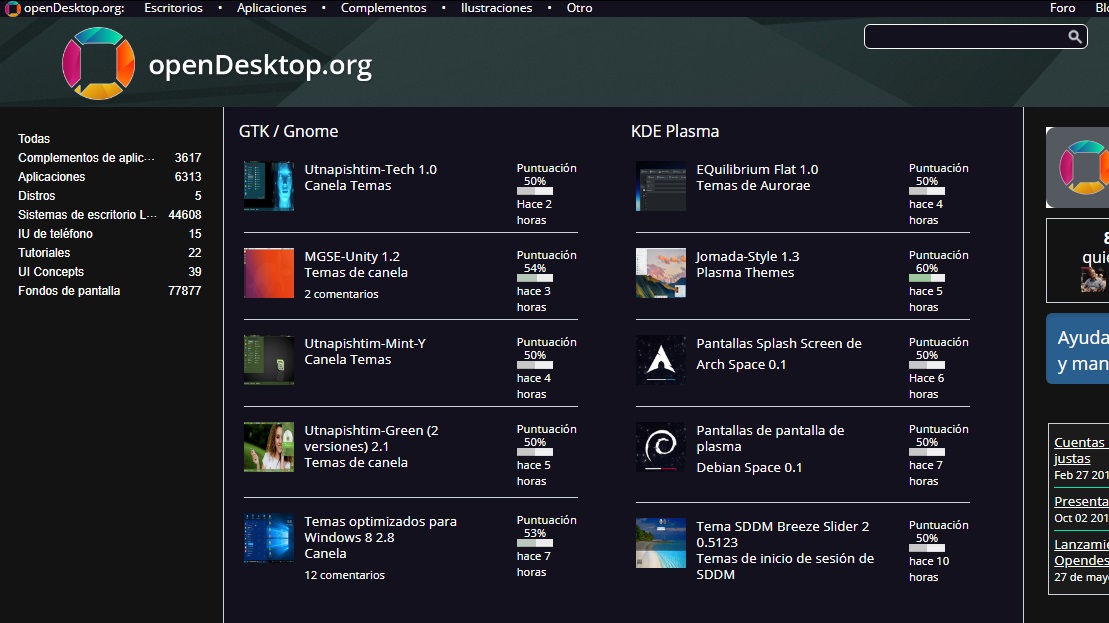Viewport: 1109px width, 623px height.
Task: Open the Jomada-Style 1.3 thumbnail
Action: 661,273
